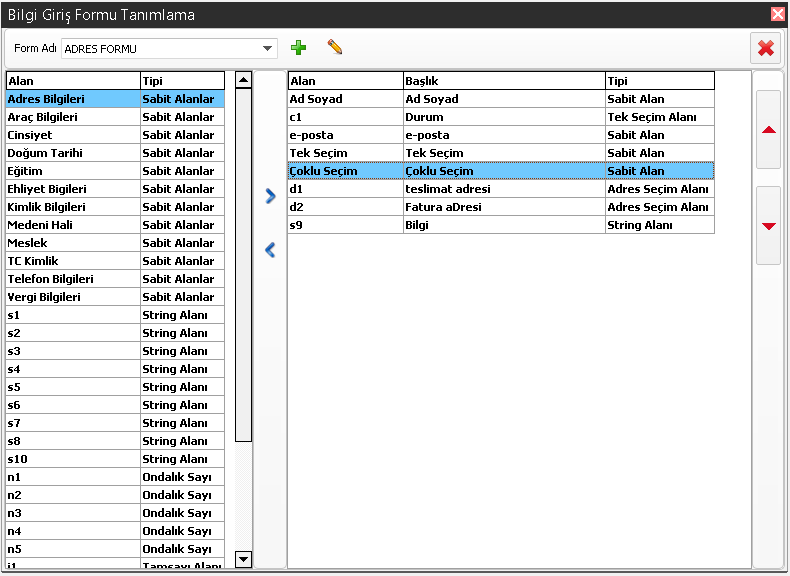This screenshot has width=790, height=576.
Task: Select Cinsiyet row
Action: (115, 135)
